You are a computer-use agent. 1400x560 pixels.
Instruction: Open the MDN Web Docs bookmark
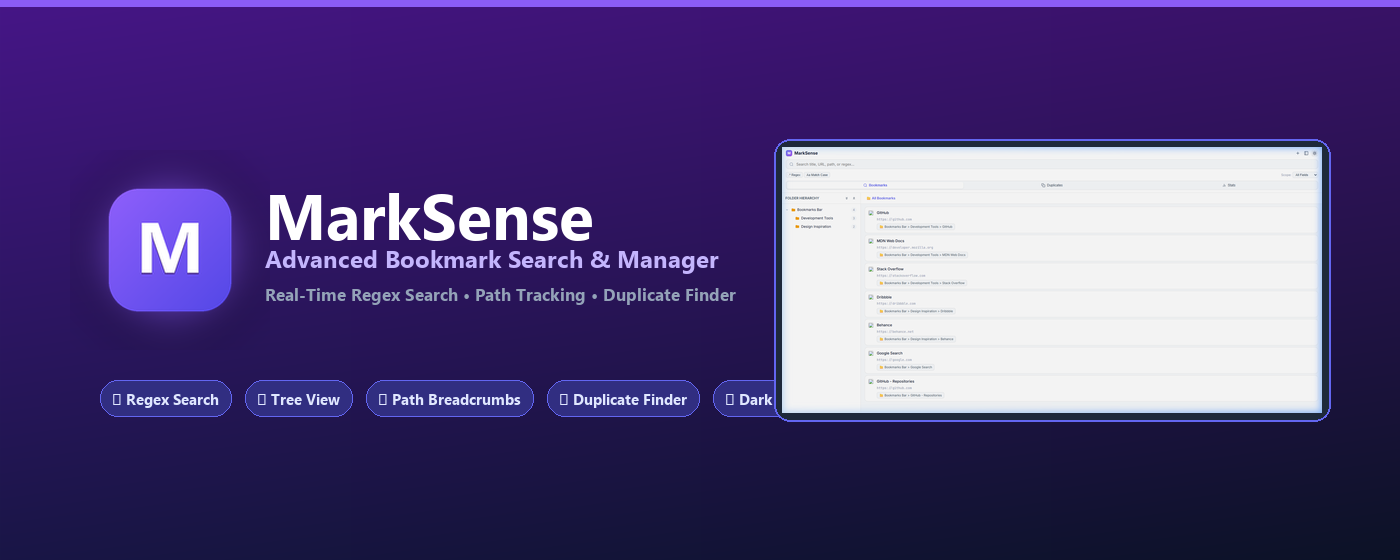[891, 241]
